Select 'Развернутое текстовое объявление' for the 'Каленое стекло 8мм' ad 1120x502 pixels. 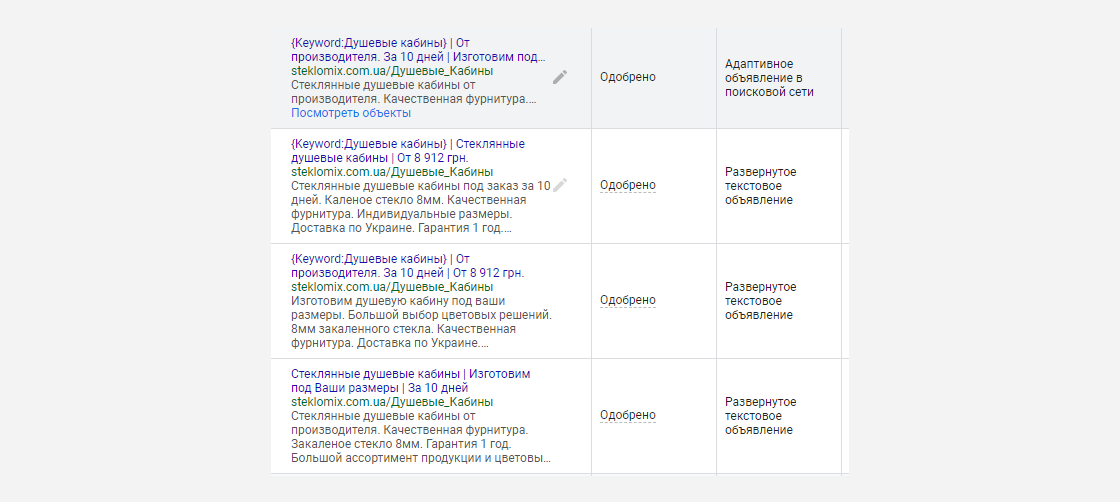(x=761, y=186)
